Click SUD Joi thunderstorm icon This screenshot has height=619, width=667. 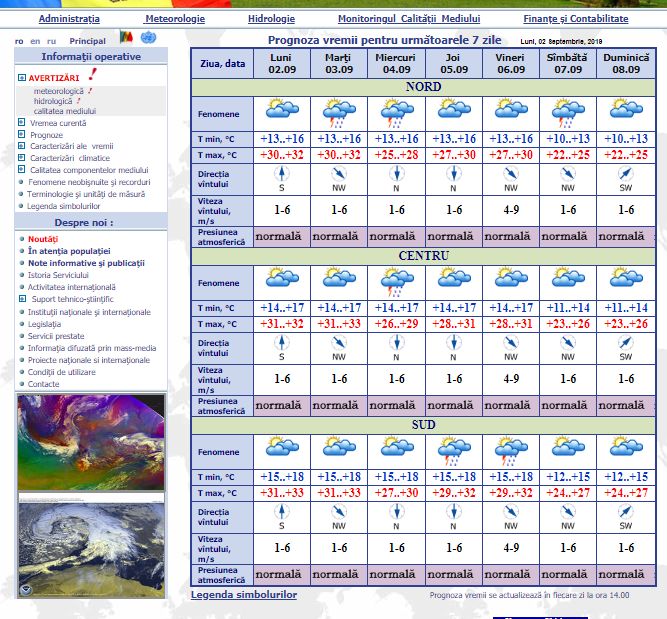tap(454, 451)
